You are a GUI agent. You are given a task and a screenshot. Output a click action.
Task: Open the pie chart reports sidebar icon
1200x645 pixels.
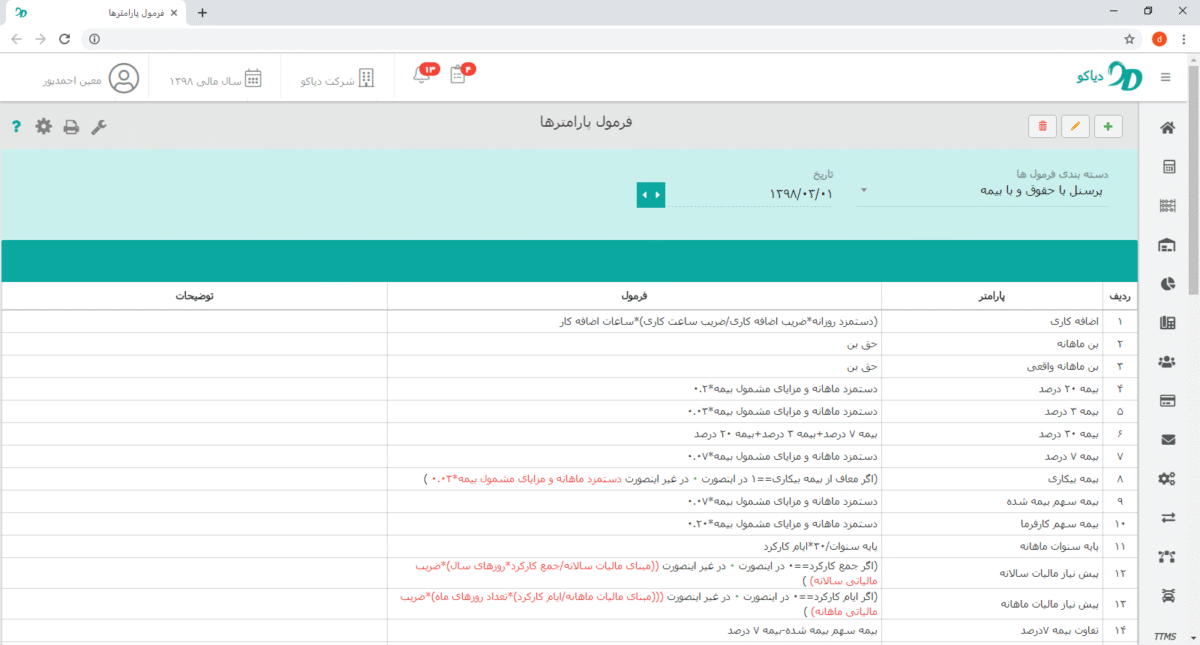tap(1166, 284)
